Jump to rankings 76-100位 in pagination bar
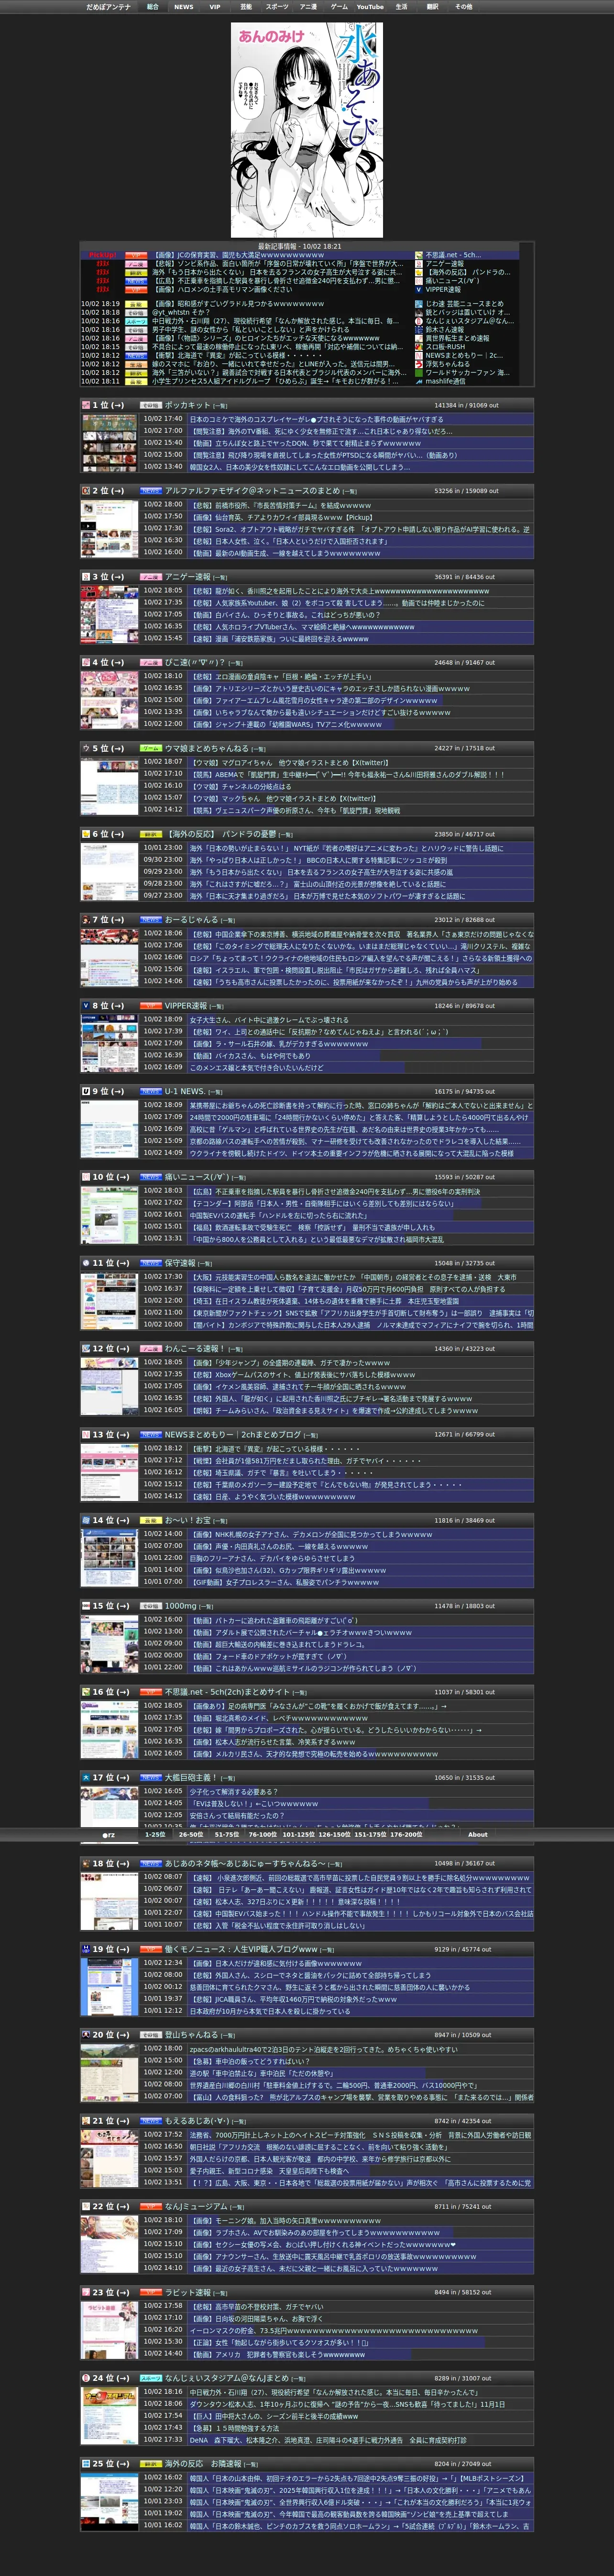The width and height of the screenshot is (614, 2576). tap(263, 1835)
